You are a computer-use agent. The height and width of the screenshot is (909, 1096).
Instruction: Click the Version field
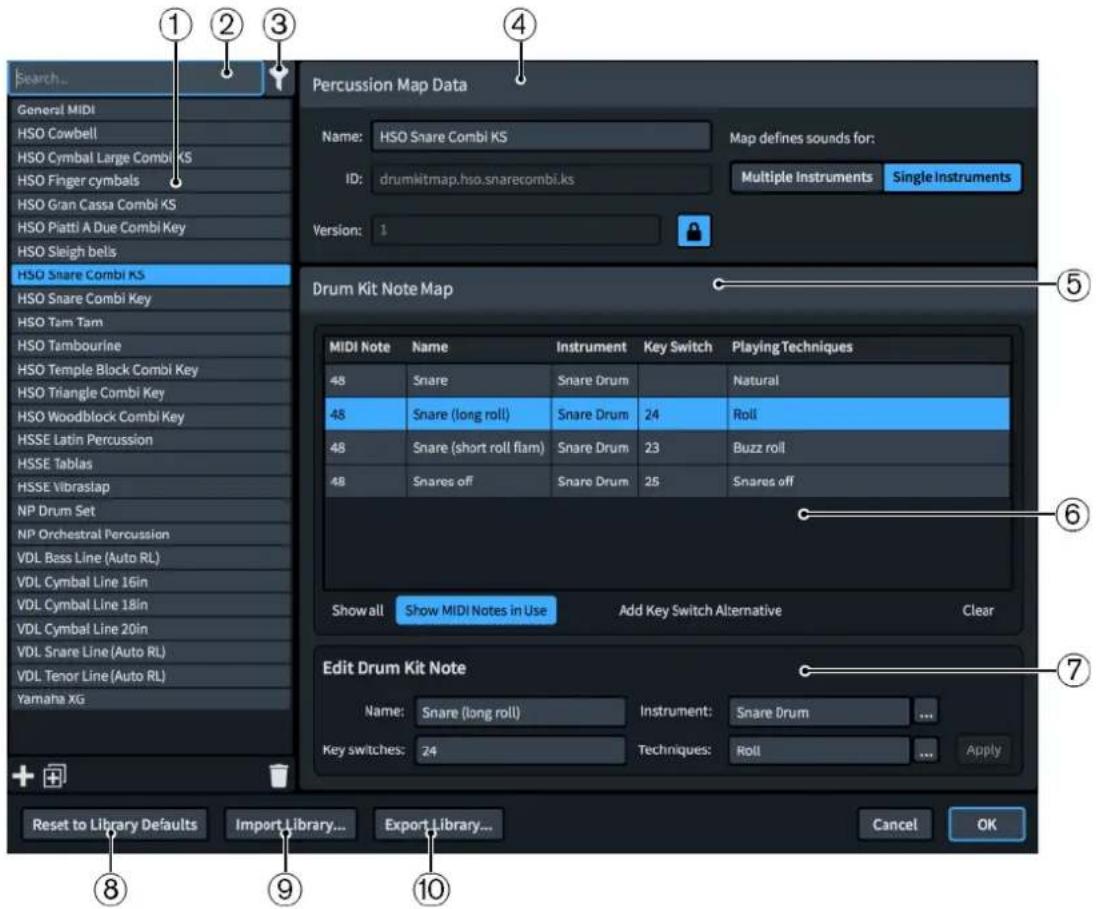(516, 230)
